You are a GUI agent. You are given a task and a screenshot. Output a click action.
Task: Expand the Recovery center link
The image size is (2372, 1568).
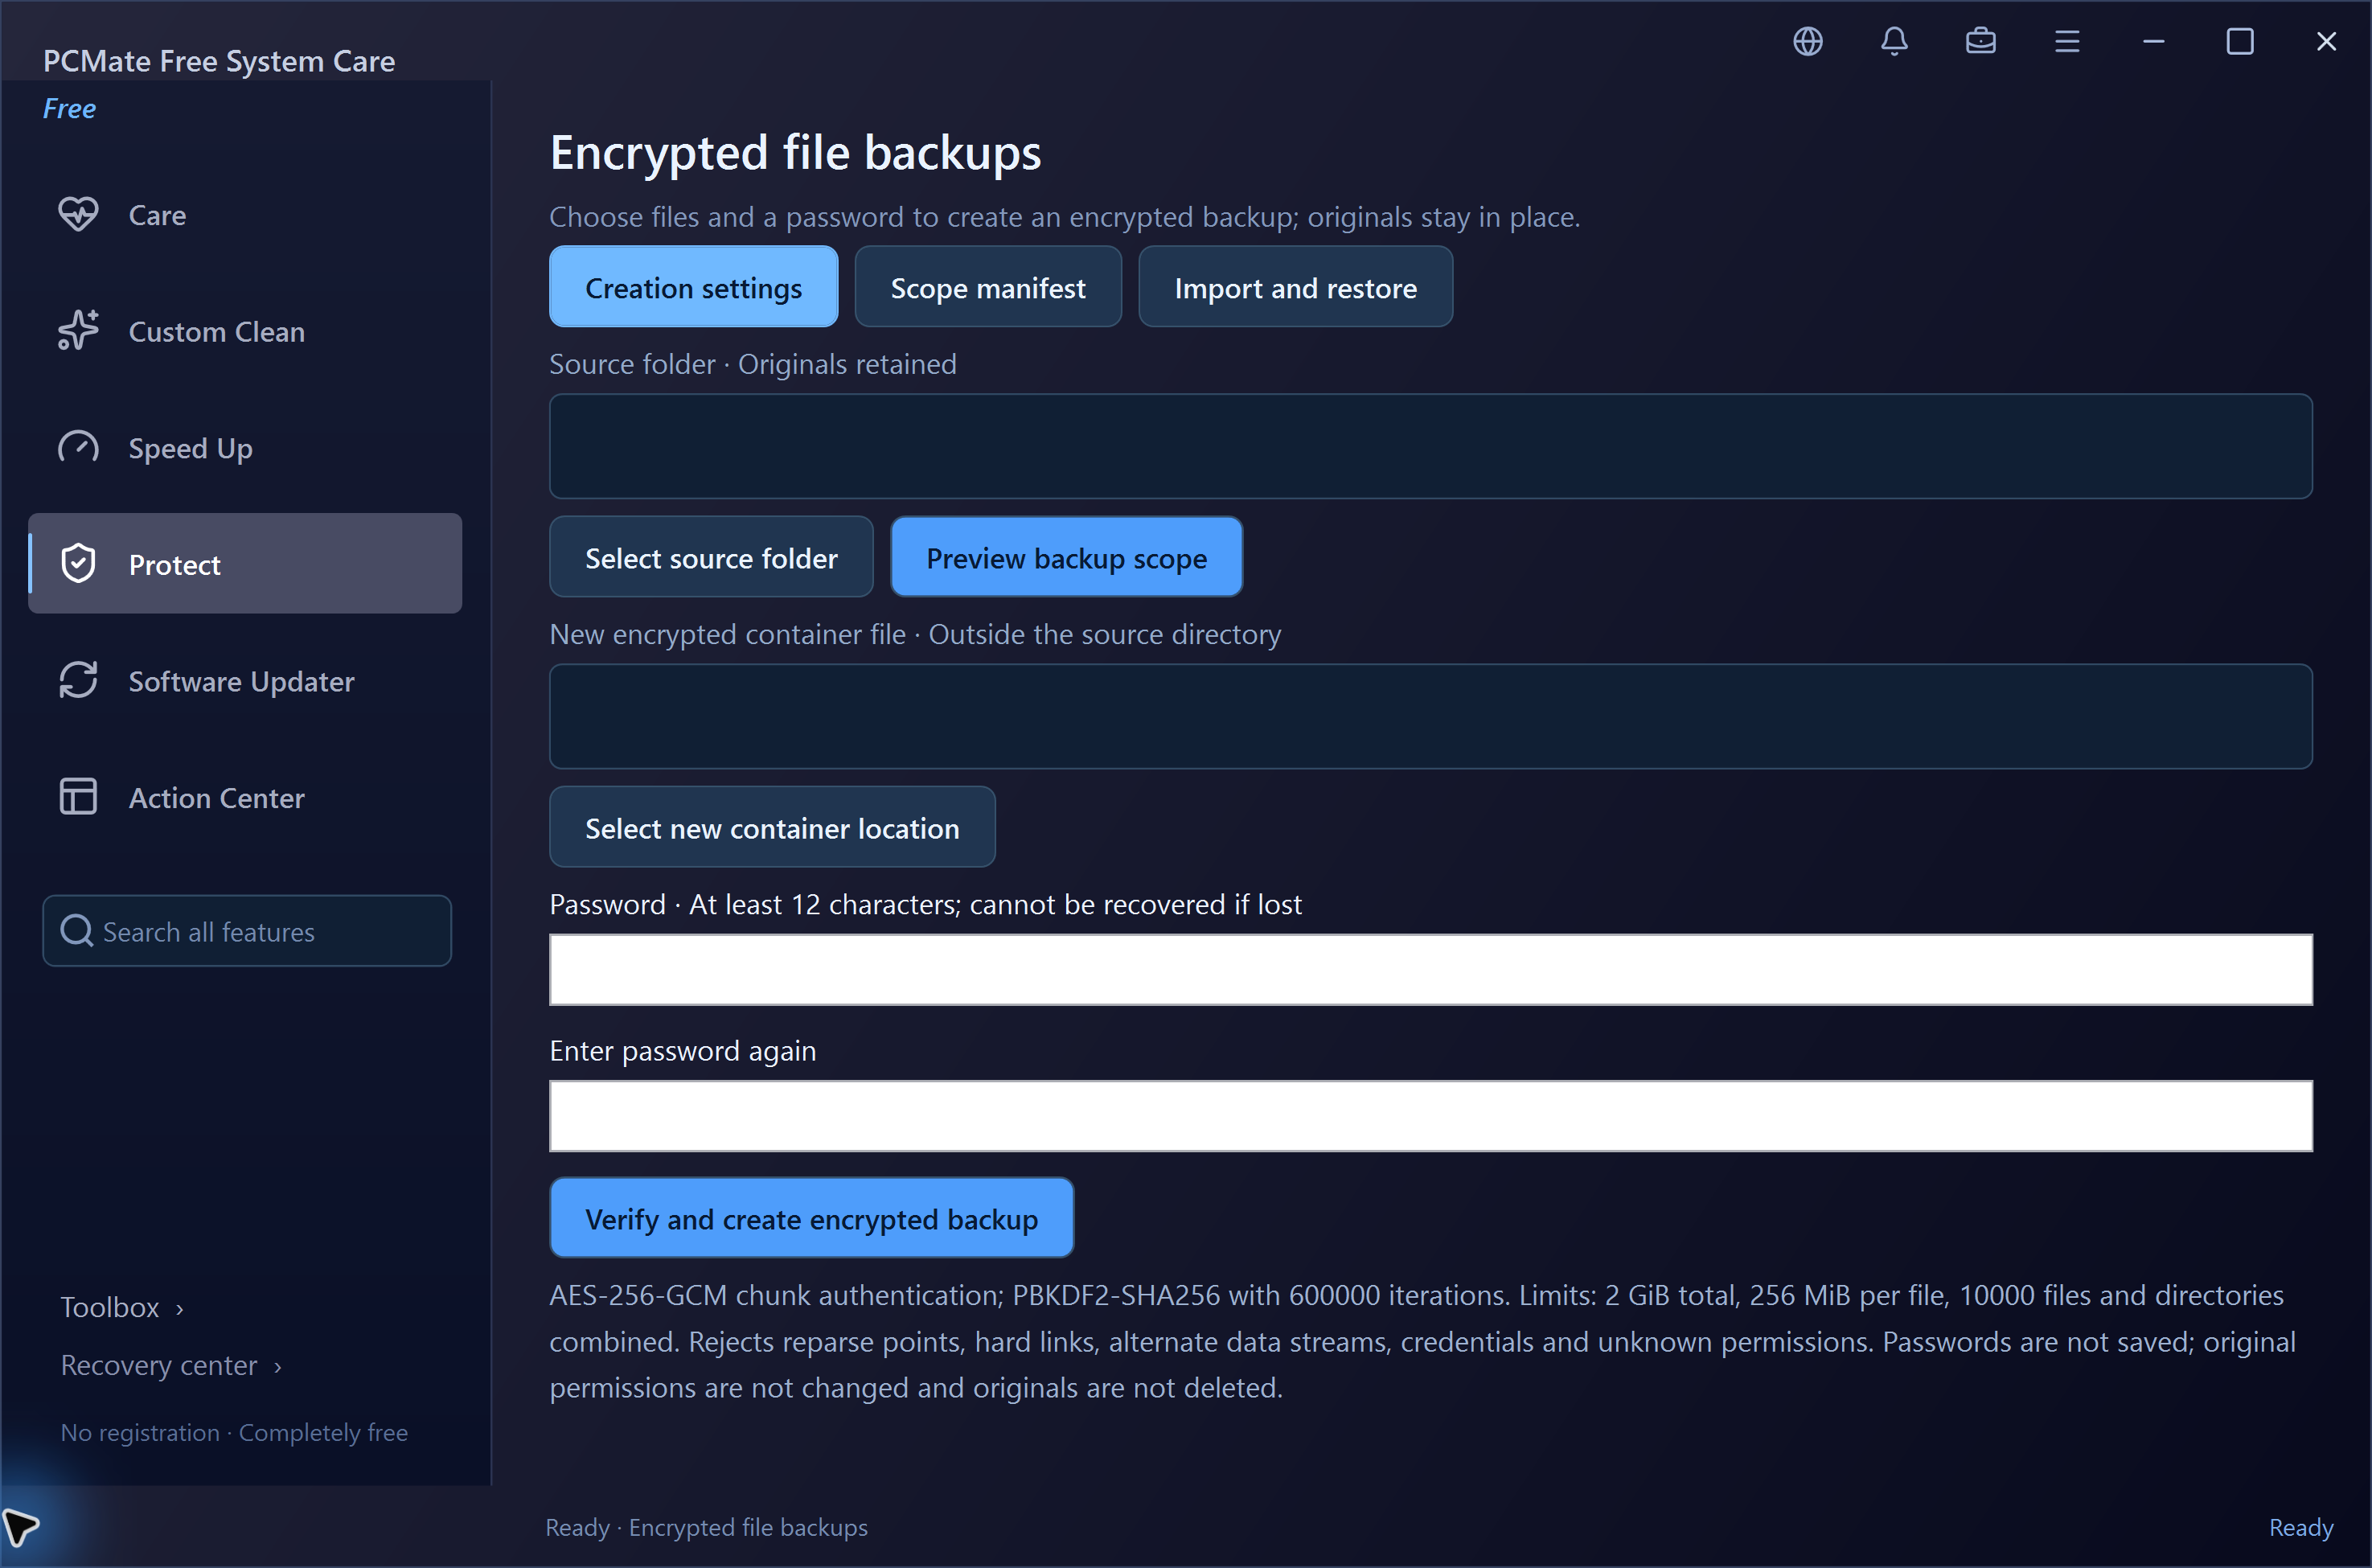pos(171,1365)
